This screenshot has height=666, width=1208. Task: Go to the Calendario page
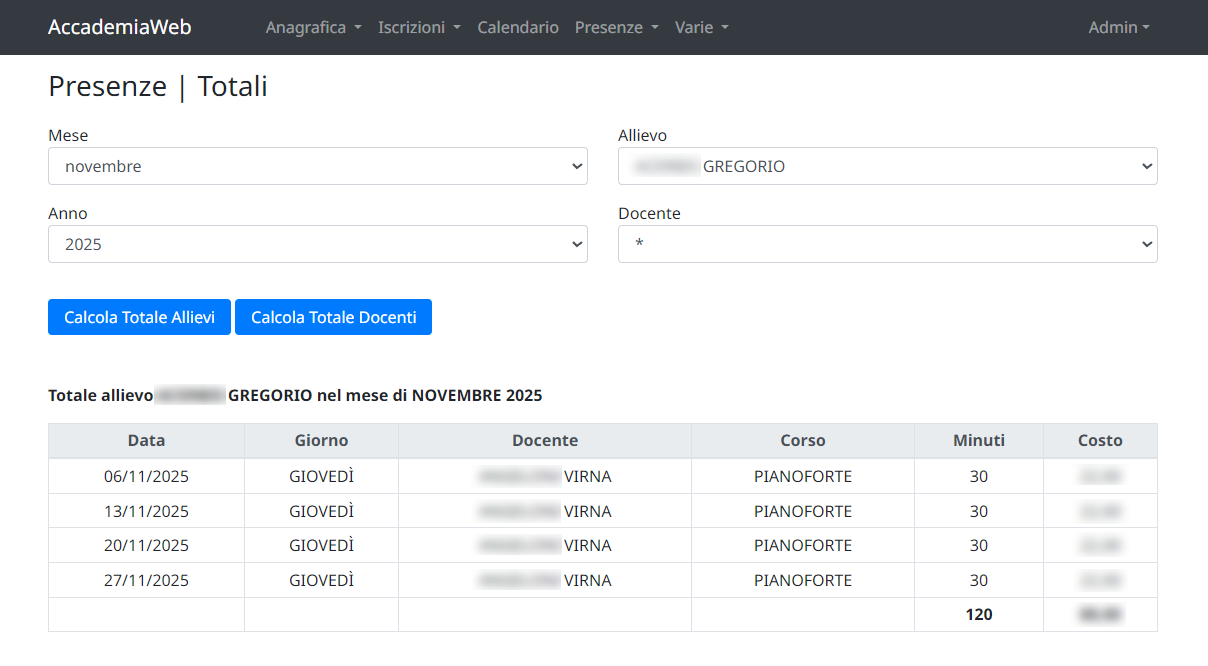tap(518, 27)
